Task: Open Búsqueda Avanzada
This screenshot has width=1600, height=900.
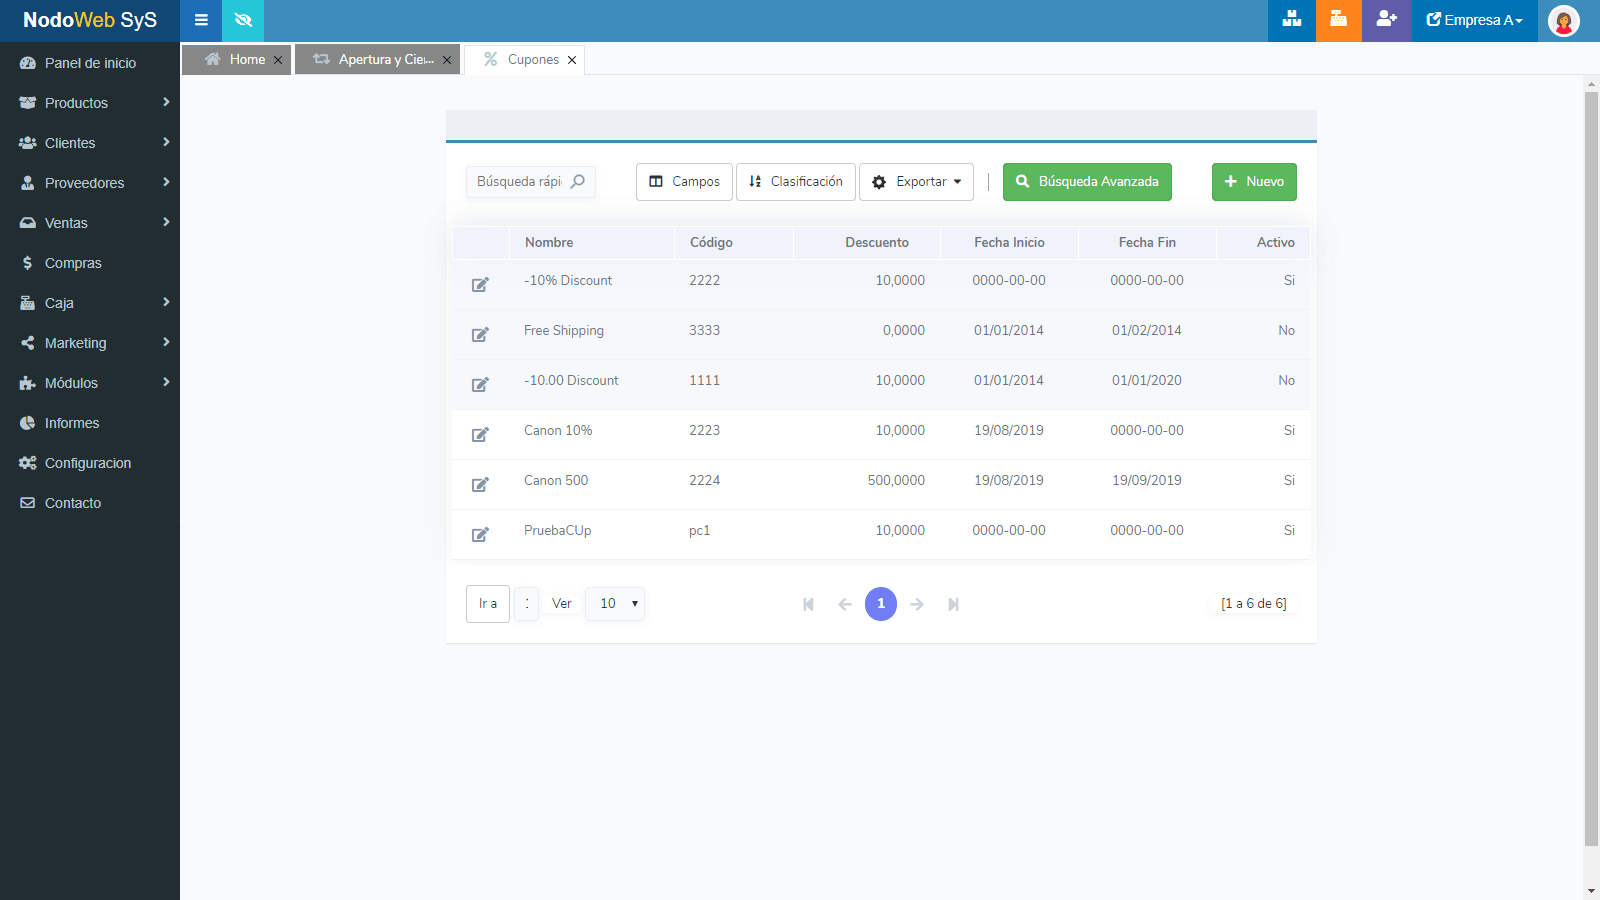Action: [x=1087, y=182]
